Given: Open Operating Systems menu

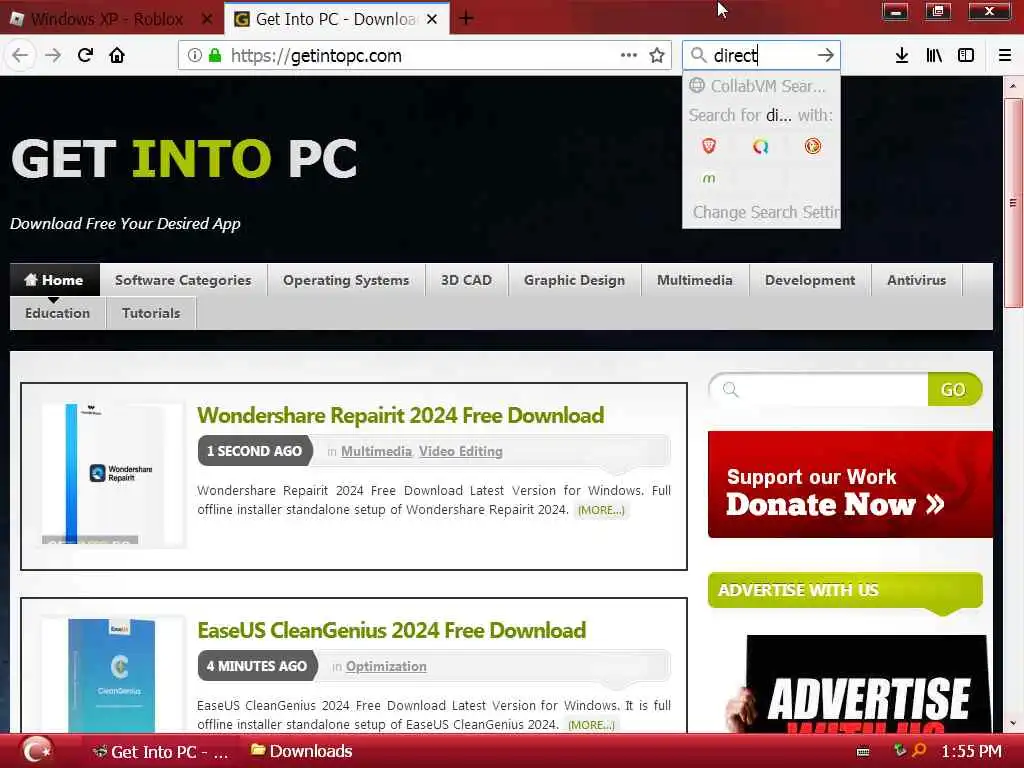Looking at the screenshot, I should tap(346, 280).
